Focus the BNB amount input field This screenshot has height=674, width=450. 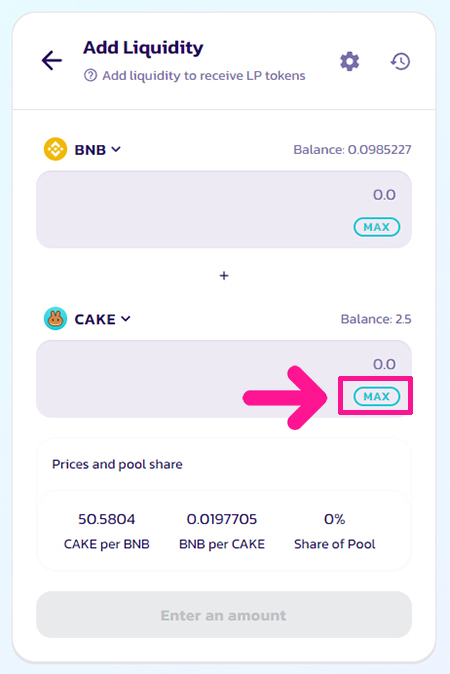pos(224,209)
